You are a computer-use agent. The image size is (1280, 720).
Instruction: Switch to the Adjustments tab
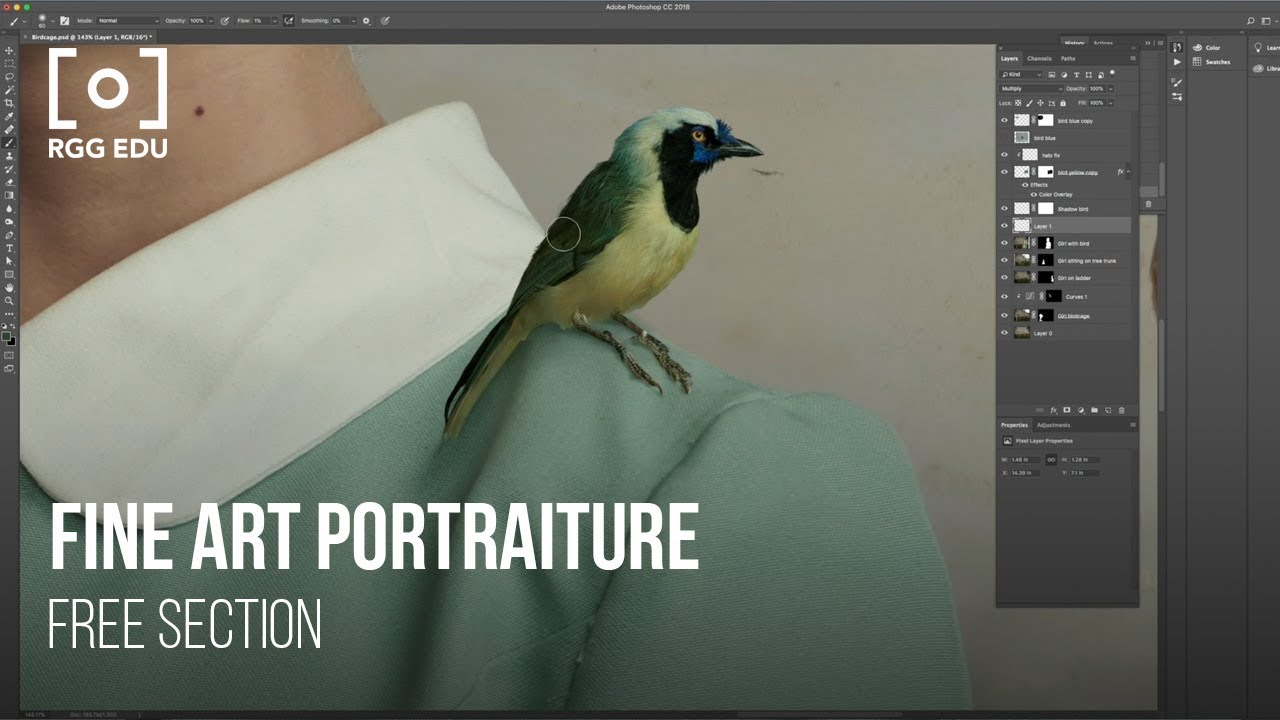point(1053,425)
